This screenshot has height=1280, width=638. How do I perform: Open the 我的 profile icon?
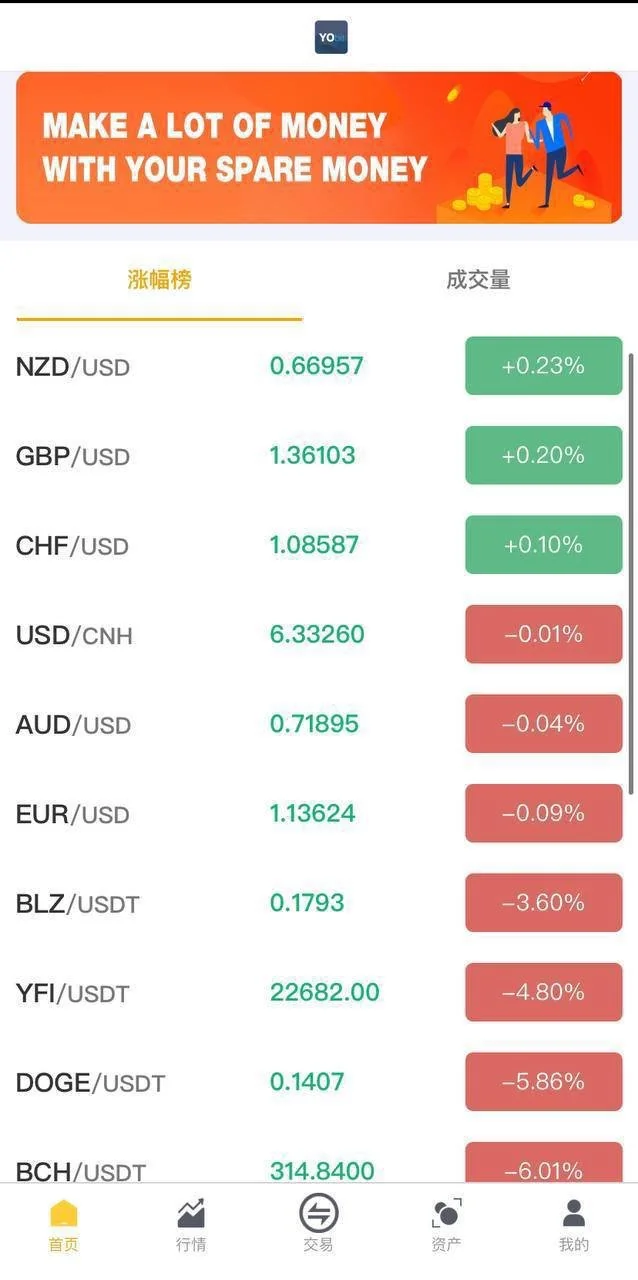click(574, 1214)
